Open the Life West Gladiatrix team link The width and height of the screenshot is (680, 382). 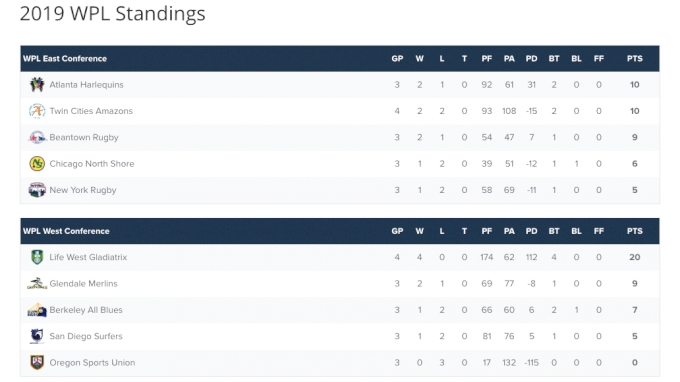(x=88, y=257)
